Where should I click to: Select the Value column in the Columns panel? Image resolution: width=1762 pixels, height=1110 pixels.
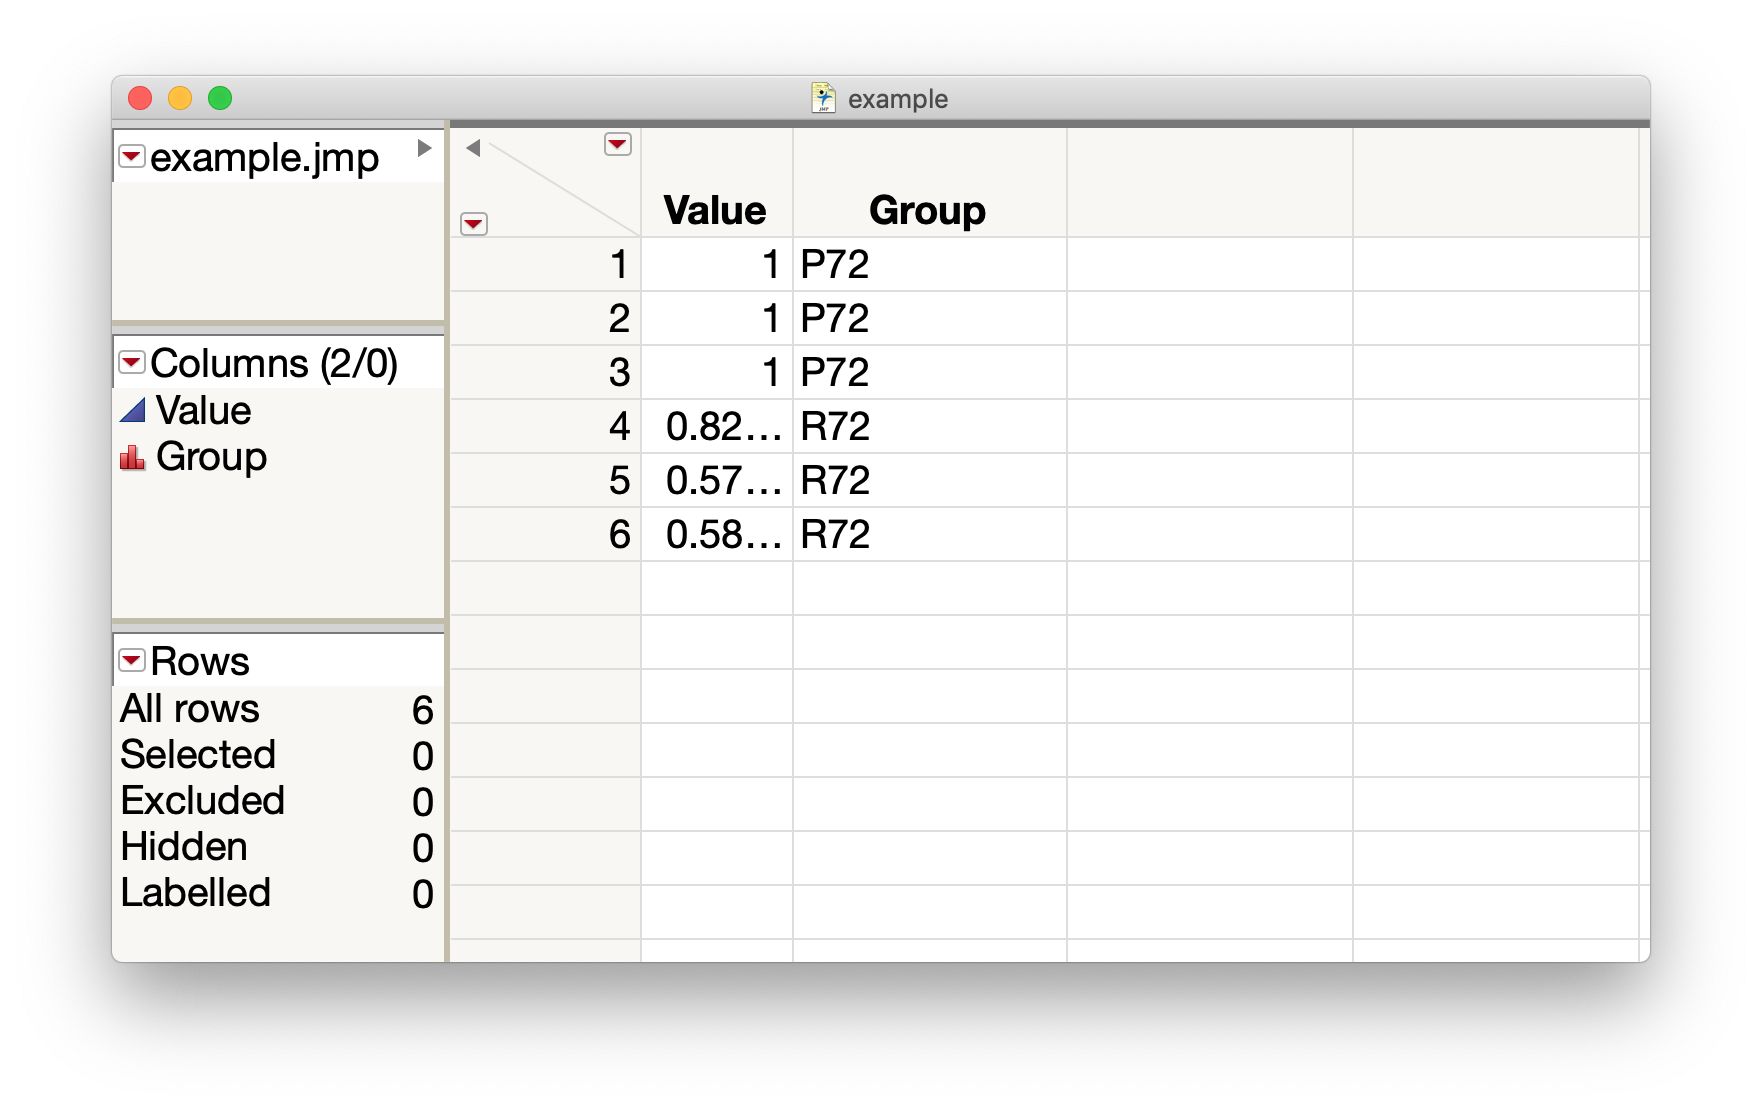tap(204, 409)
